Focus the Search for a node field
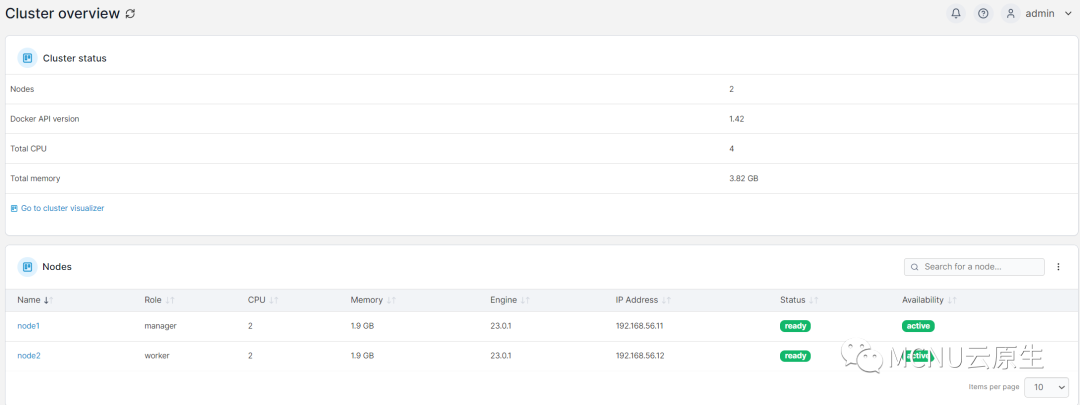The height and width of the screenshot is (405, 1080). [974, 267]
